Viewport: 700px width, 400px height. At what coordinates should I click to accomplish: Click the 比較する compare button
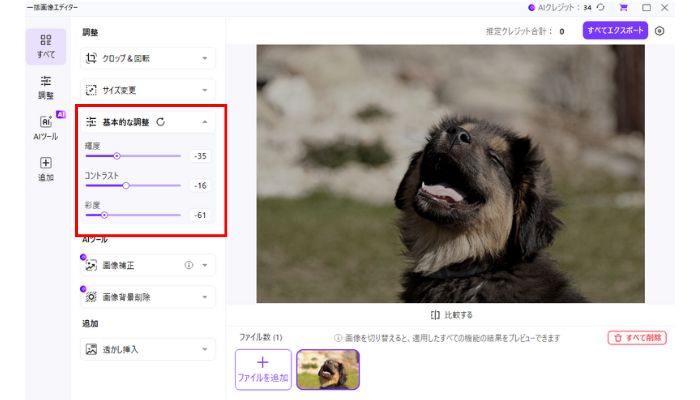pyautogui.click(x=451, y=314)
